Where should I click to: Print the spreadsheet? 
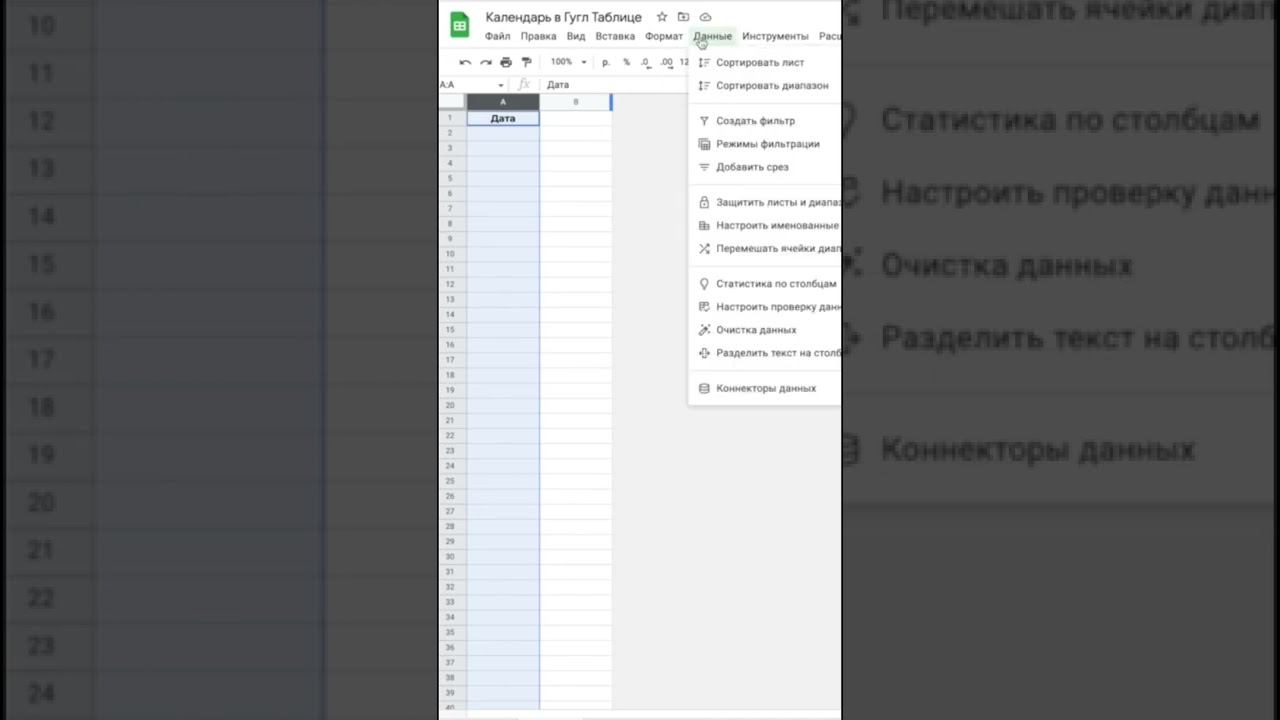(x=506, y=62)
